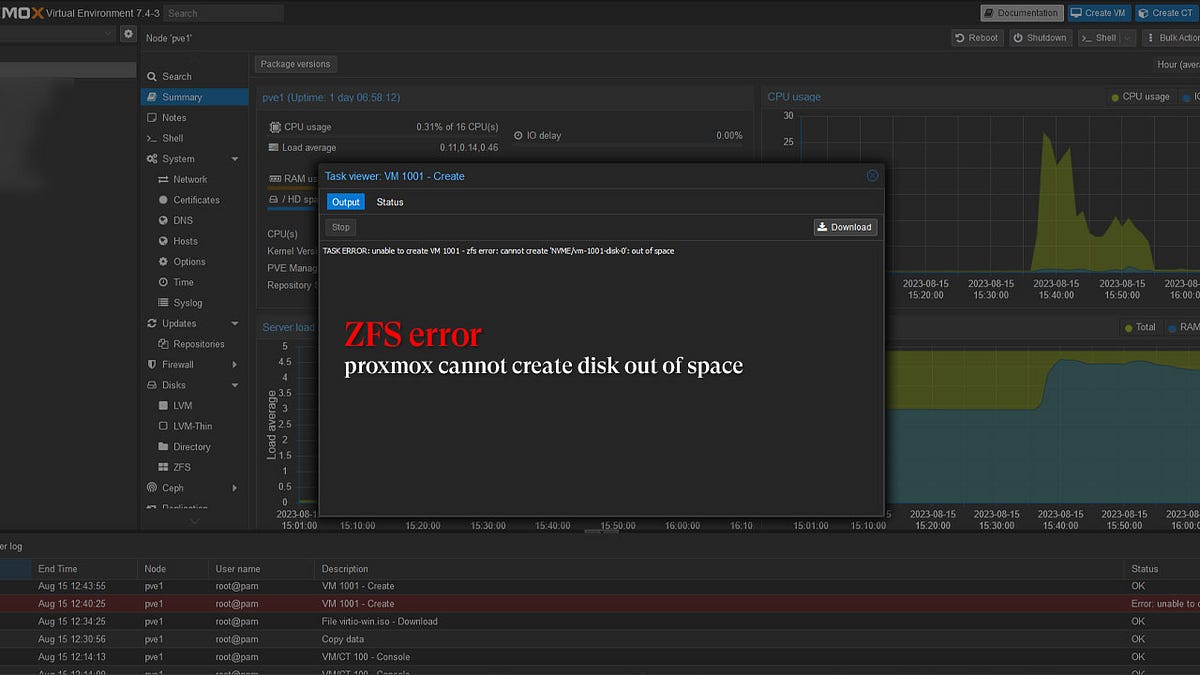Collapse the System tree section
This screenshot has width=1200, height=675.
tap(235, 159)
